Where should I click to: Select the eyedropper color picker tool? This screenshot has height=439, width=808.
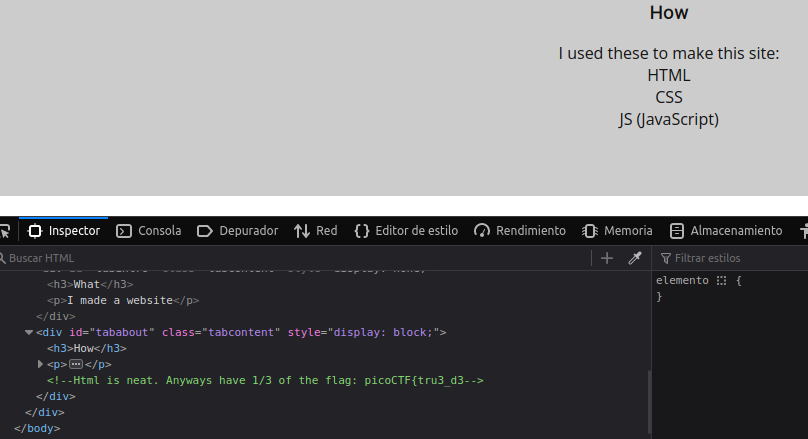click(634, 258)
